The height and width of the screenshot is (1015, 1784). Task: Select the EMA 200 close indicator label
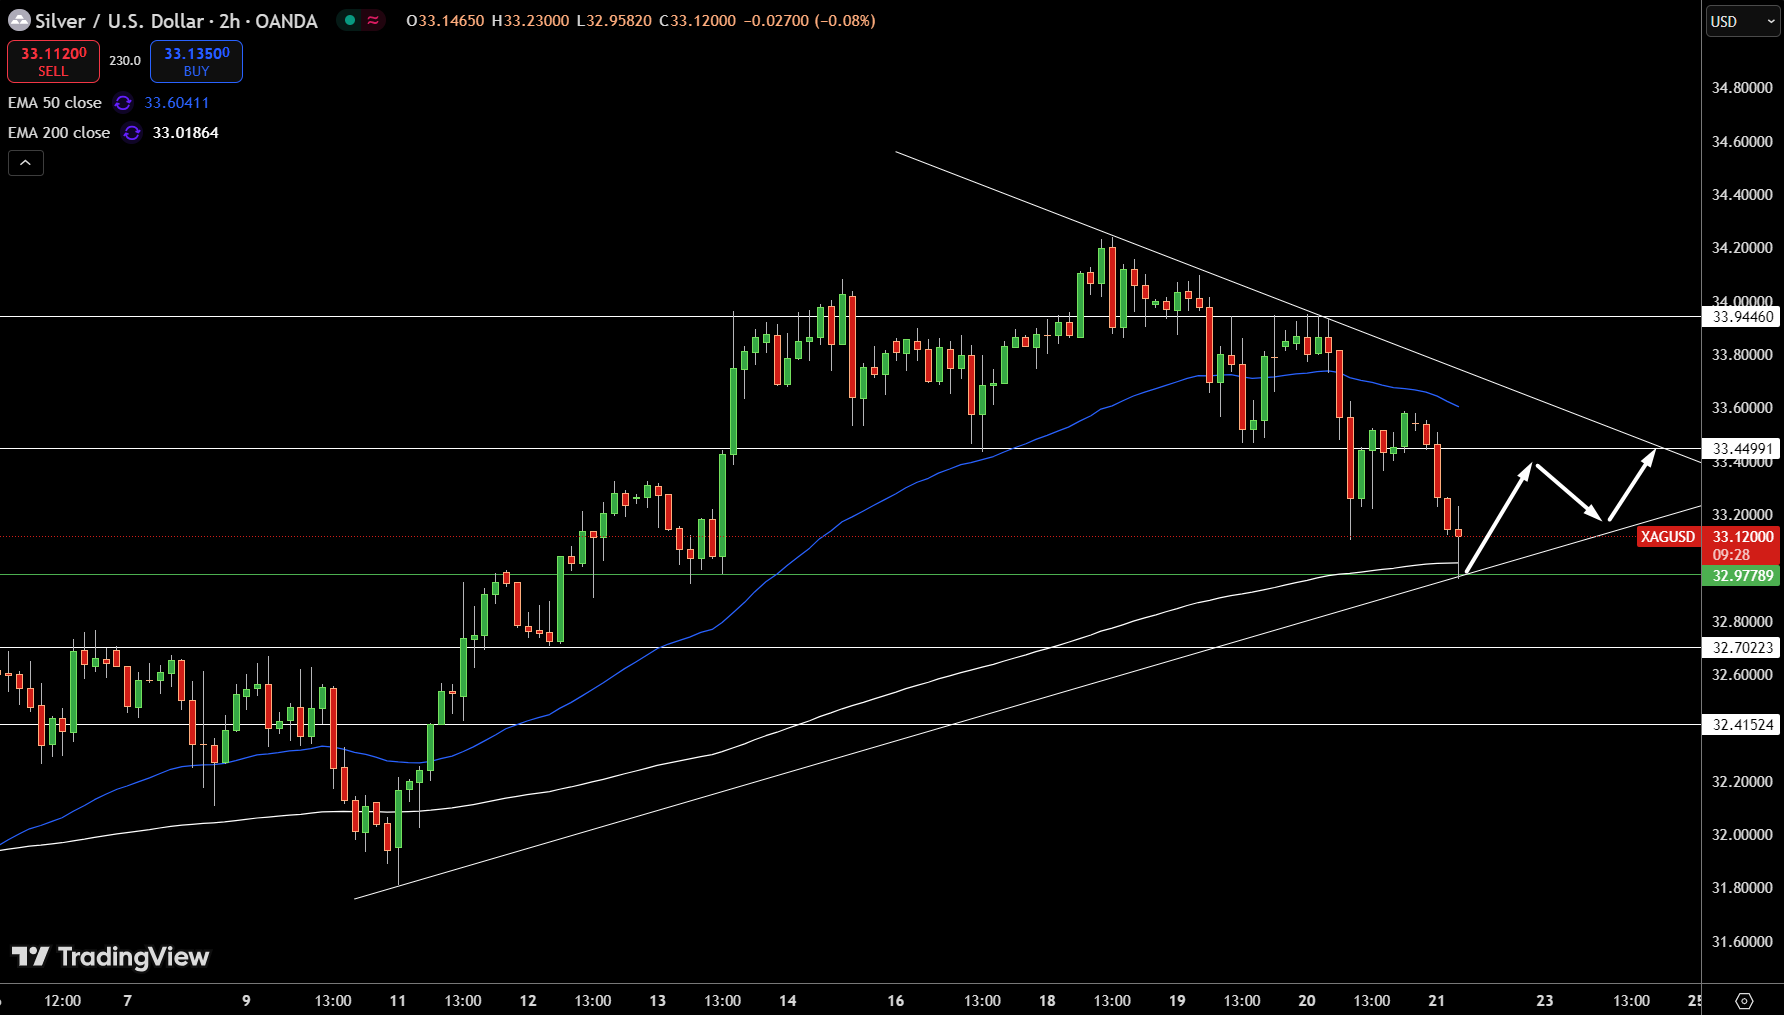59,133
